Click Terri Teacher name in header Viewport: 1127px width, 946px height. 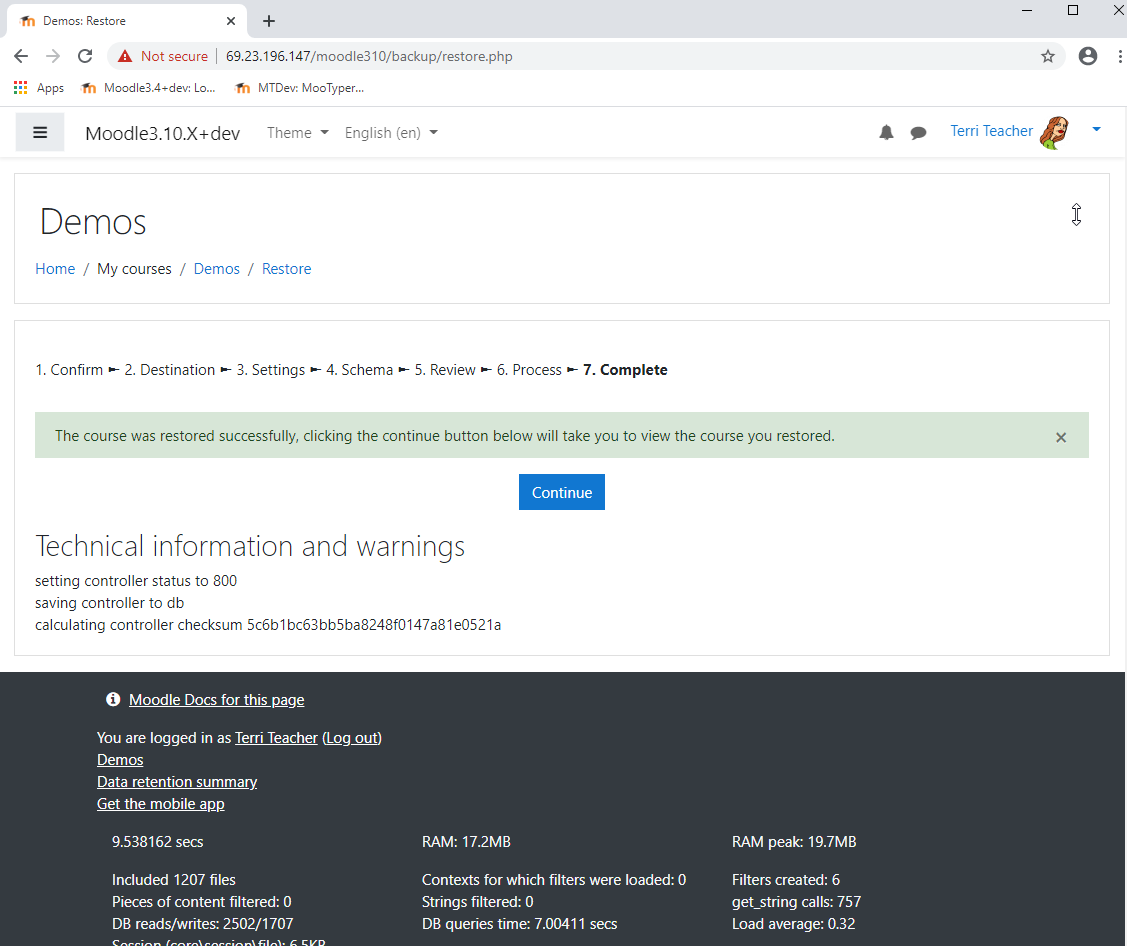click(x=991, y=131)
